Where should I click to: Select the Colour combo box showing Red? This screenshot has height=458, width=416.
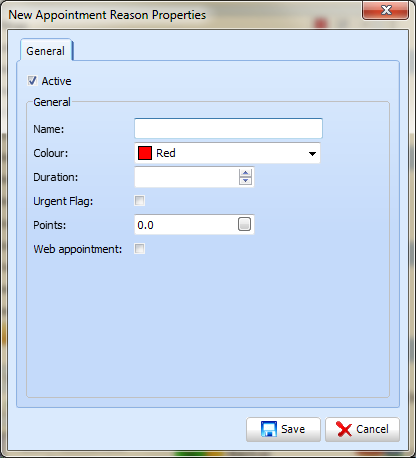[x=227, y=153]
